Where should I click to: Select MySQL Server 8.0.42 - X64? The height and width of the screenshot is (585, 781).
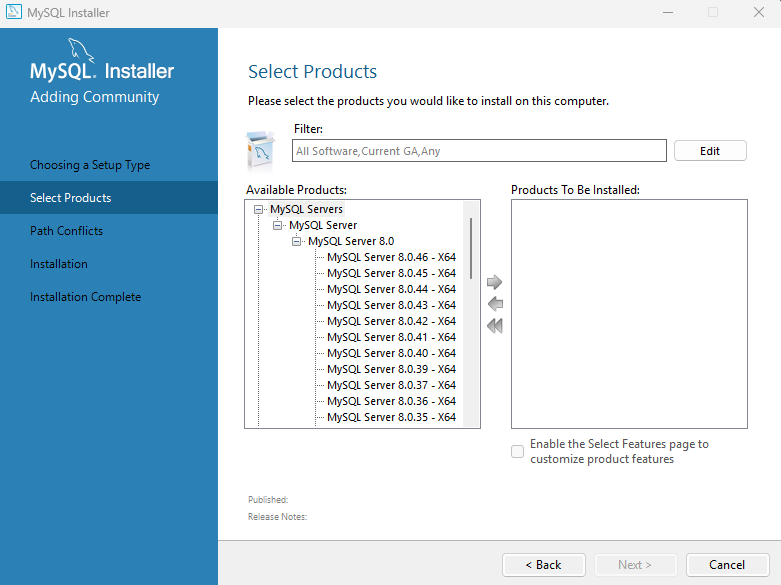391,321
